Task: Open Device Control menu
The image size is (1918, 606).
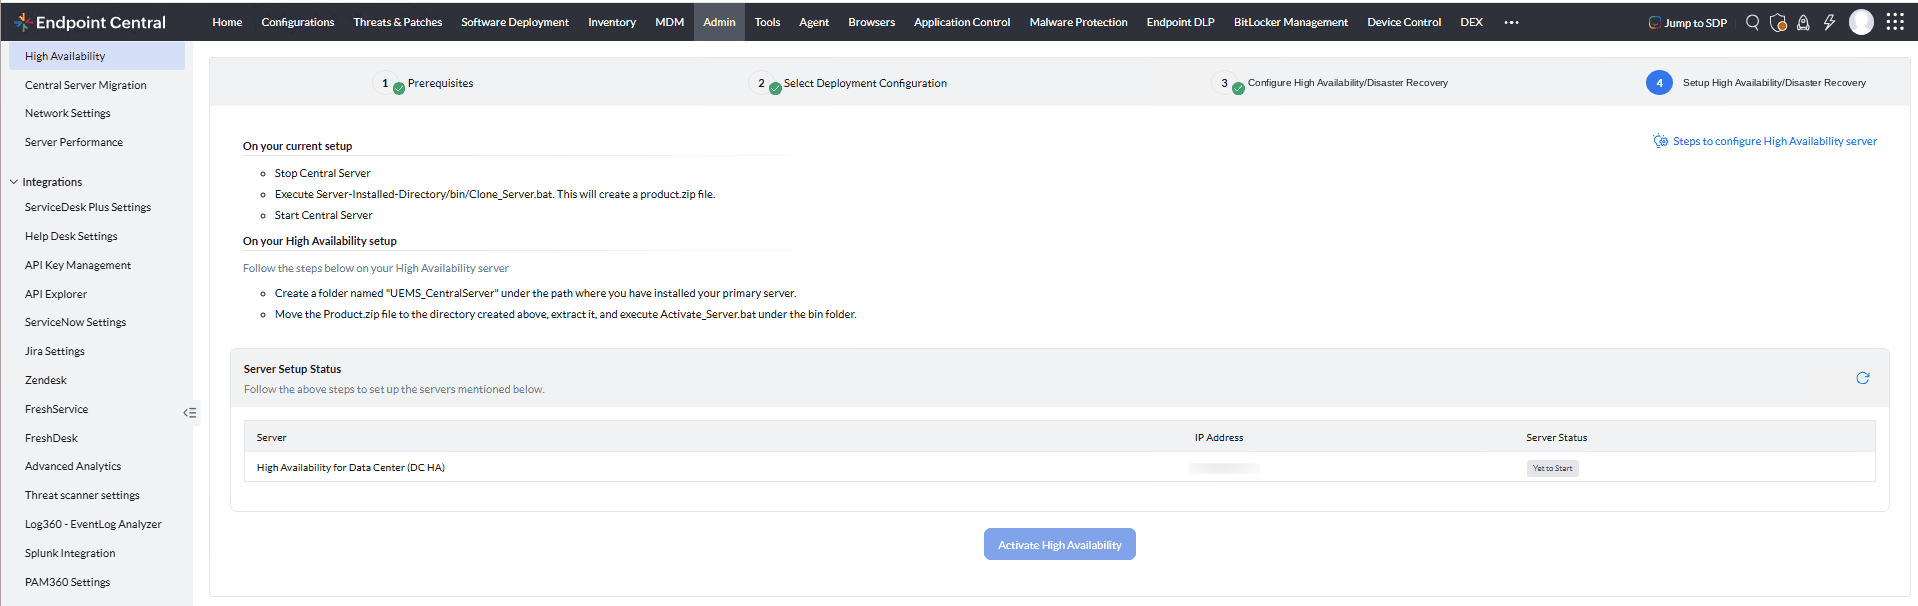Action: coord(1404,22)
